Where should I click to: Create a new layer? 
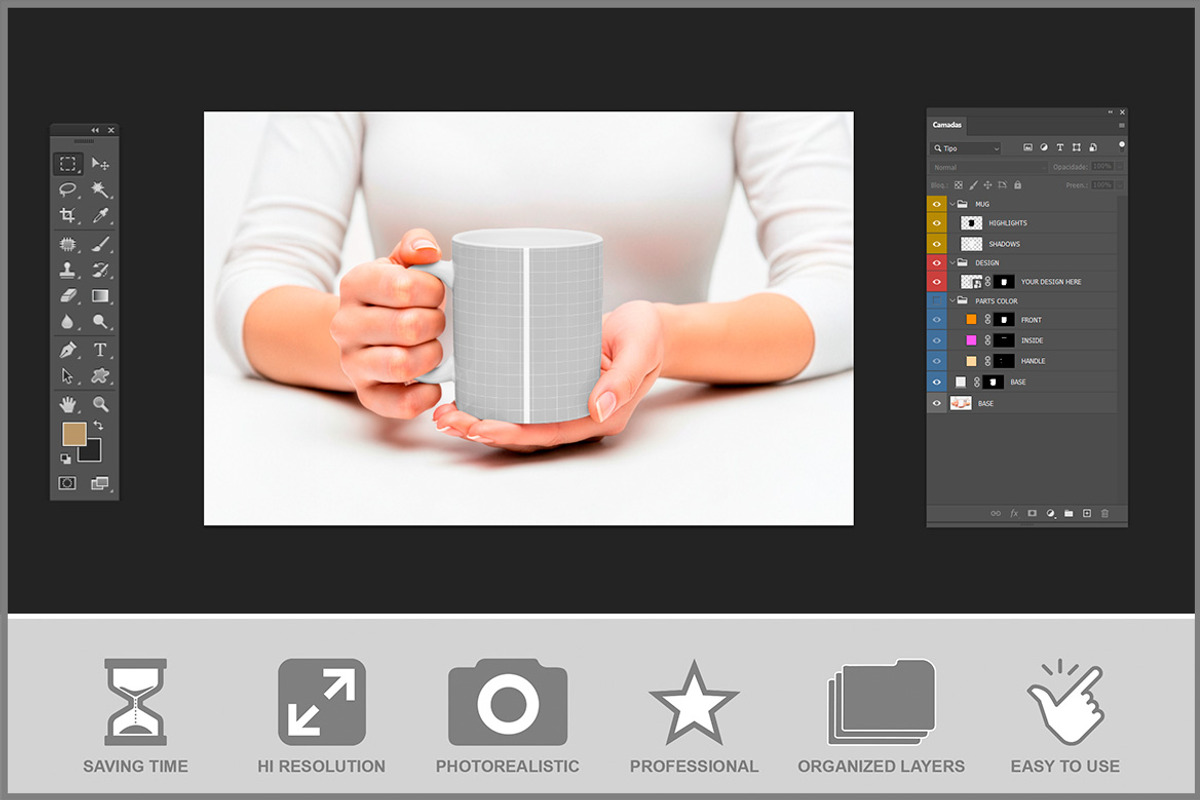pos(1087,513)
